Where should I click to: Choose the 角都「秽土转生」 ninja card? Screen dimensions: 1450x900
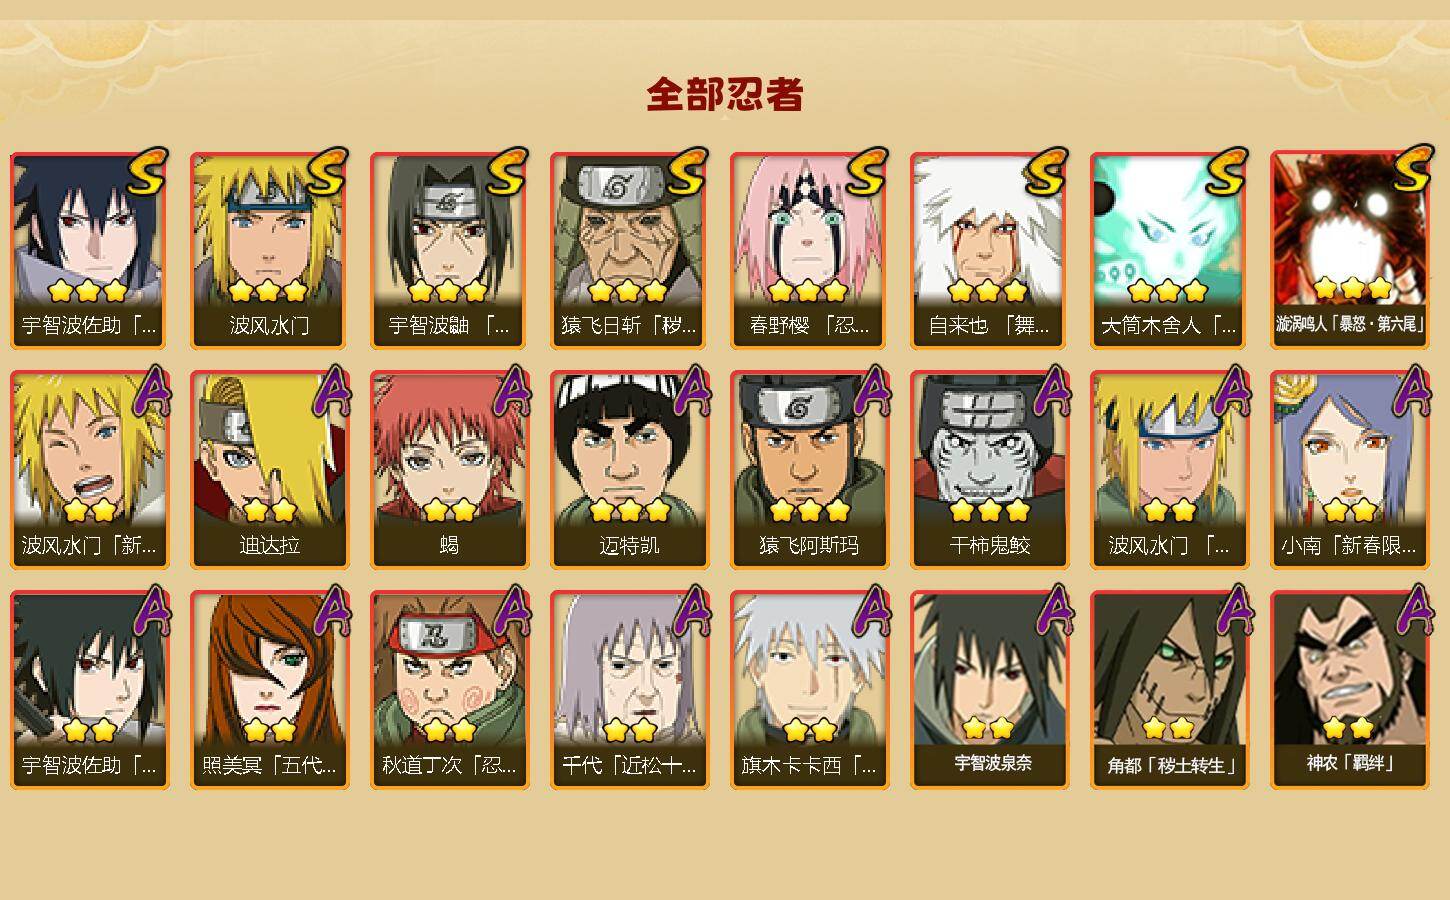(x=1169, y=690)
